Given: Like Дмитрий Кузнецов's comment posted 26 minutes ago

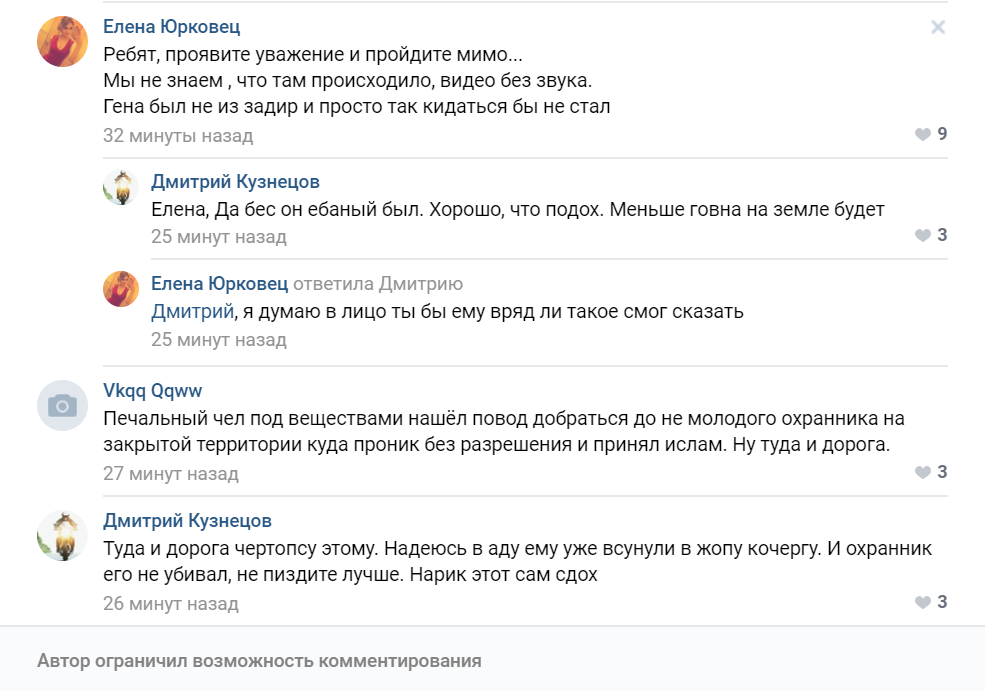Looking at the screenshot, I should click(x=930, y=602).
